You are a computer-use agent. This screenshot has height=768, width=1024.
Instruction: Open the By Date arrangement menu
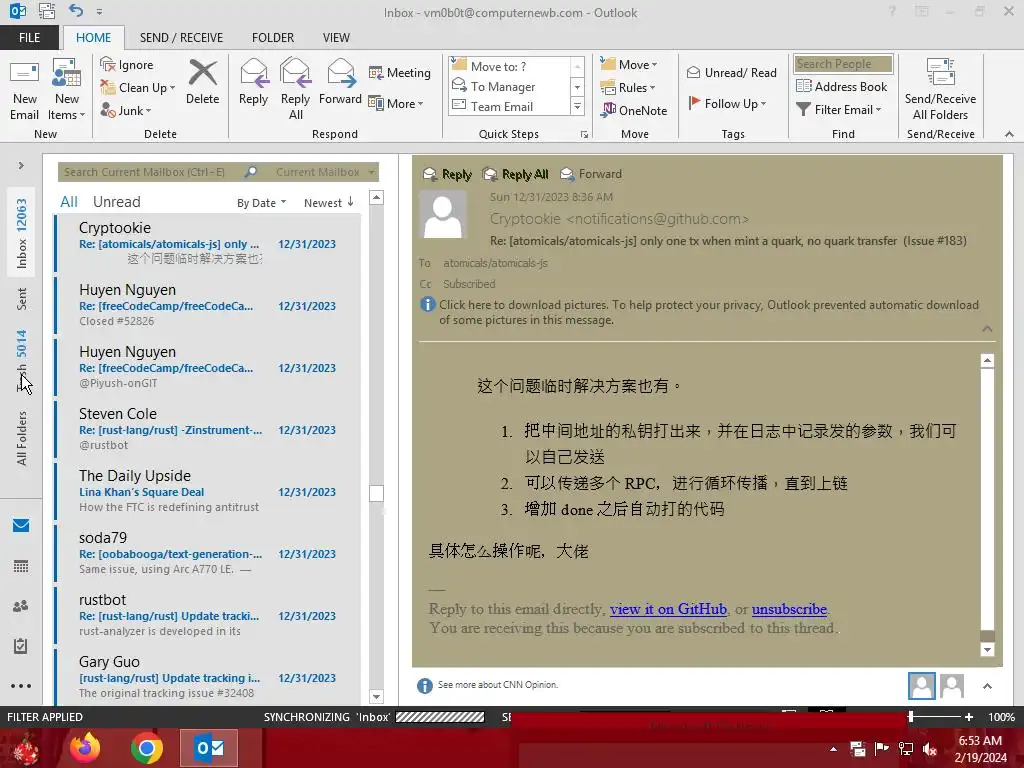pyautogui.click(x=261, y=203)
